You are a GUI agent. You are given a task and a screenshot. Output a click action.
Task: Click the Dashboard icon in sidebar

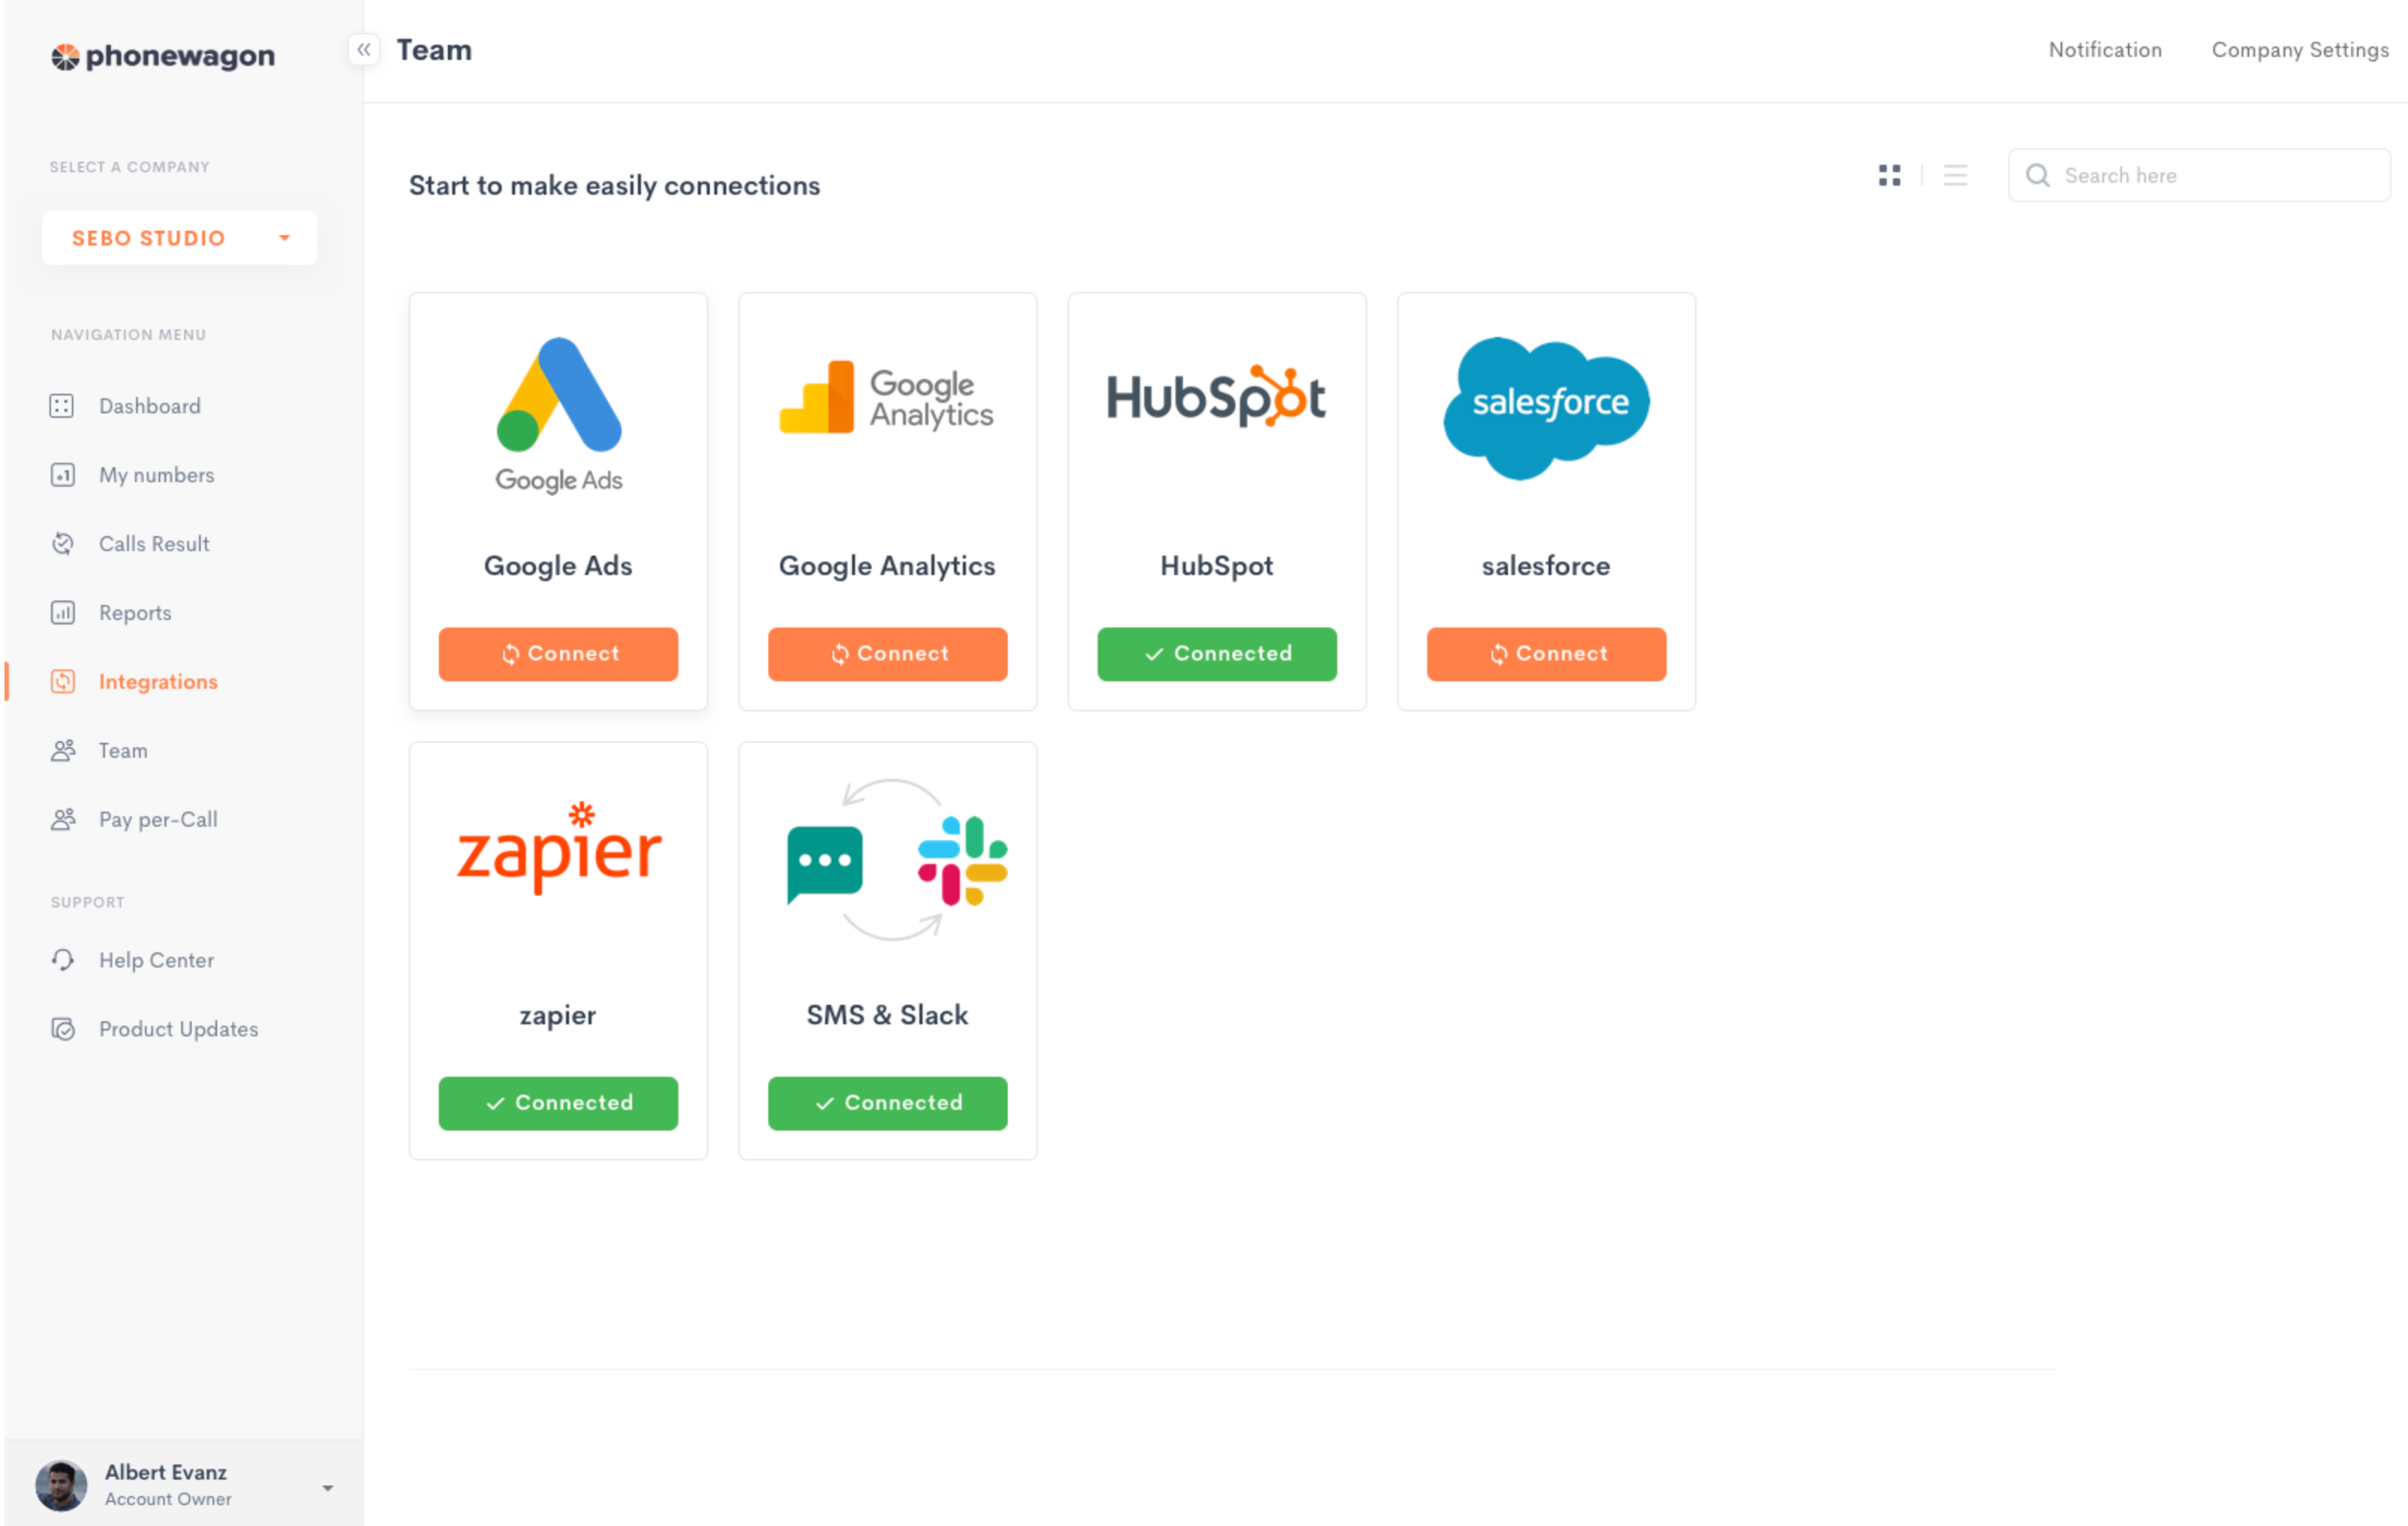[x=62, y=406]
